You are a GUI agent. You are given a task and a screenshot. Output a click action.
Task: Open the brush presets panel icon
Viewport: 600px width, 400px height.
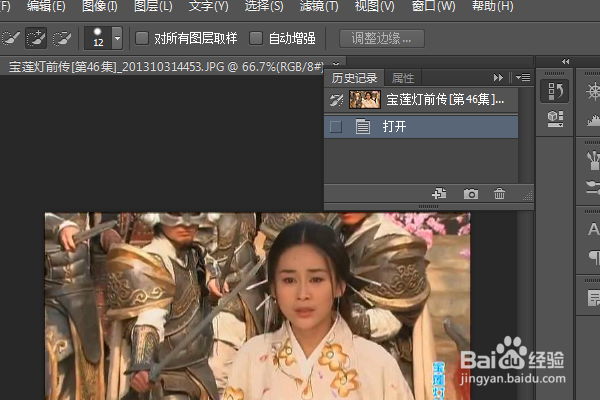coord(593,160)
